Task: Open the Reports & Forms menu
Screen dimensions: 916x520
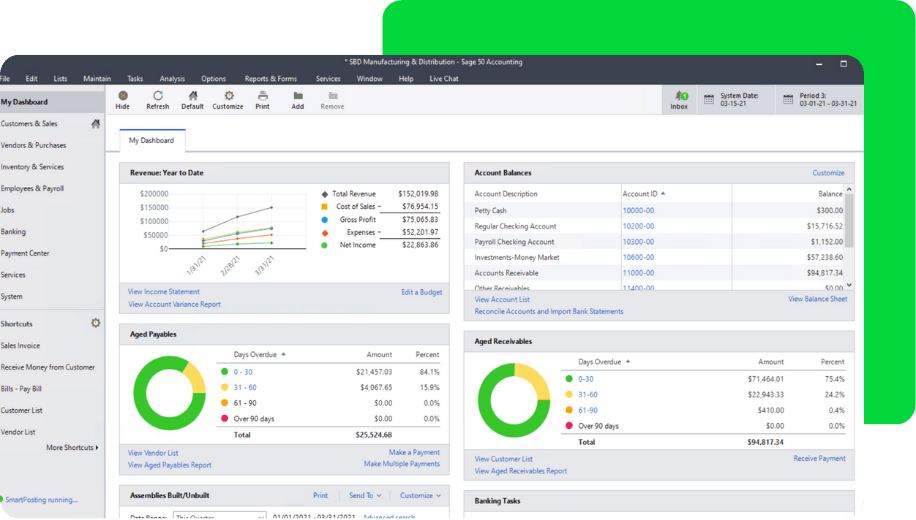Action: coord(270,78)
